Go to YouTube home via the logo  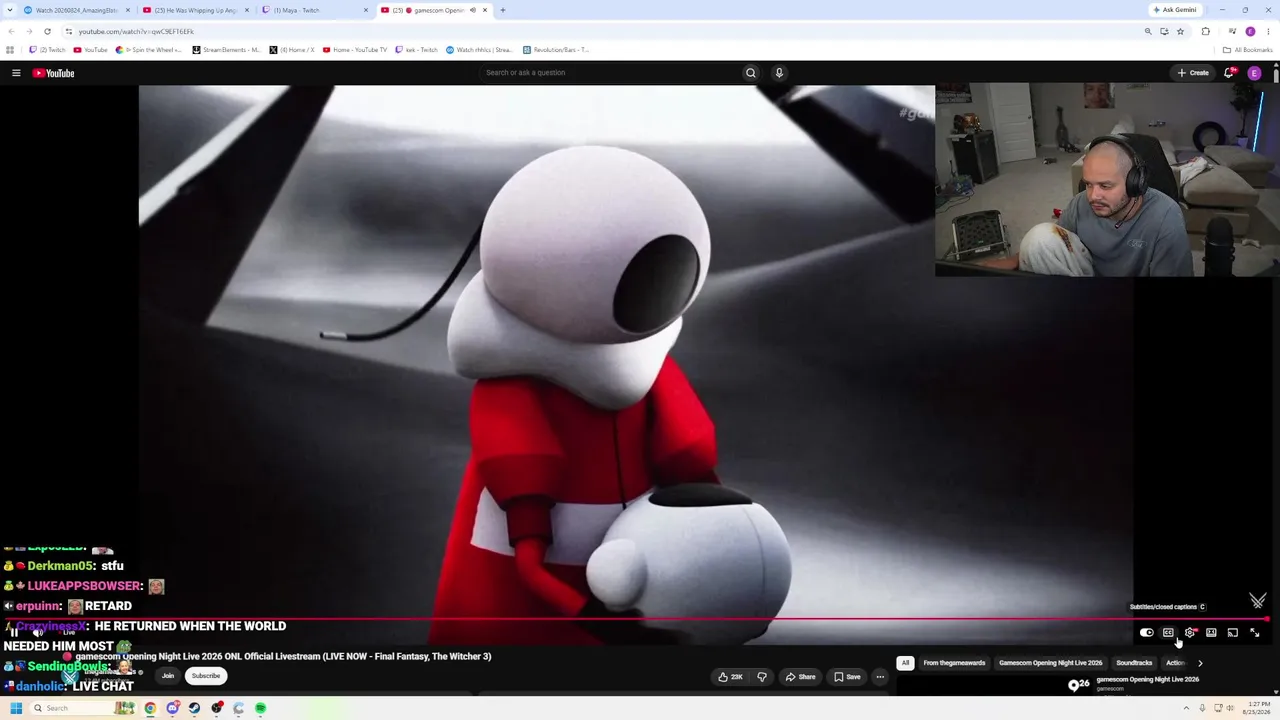tap(53, 73)
